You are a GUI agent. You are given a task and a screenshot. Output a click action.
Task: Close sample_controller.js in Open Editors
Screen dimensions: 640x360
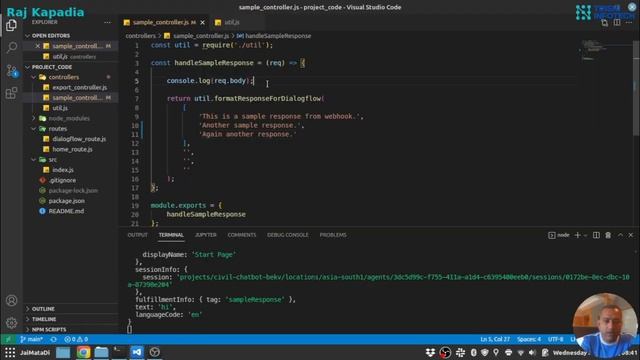(x=38, y=46)
